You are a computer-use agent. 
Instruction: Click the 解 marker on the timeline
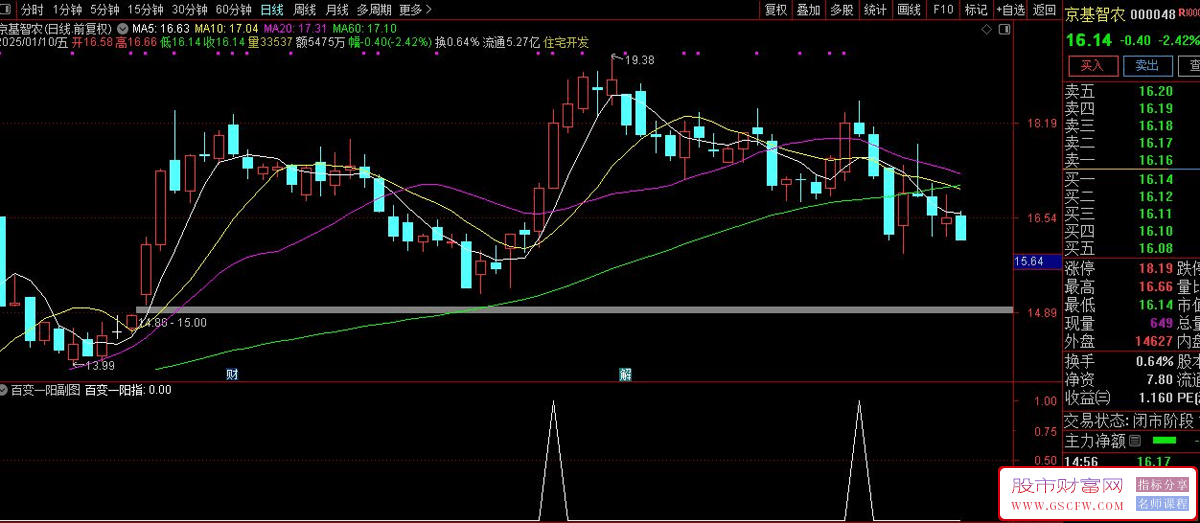626,375
